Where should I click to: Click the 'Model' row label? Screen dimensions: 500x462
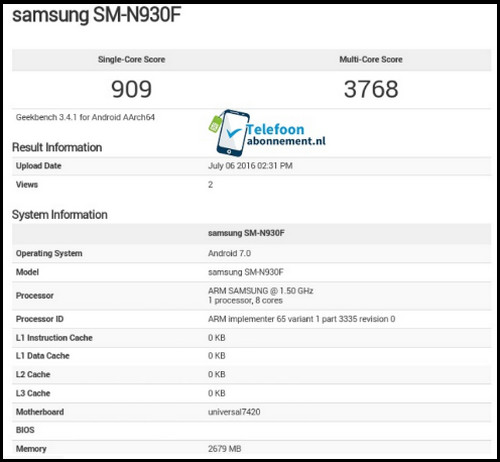(x=27, y=272)
